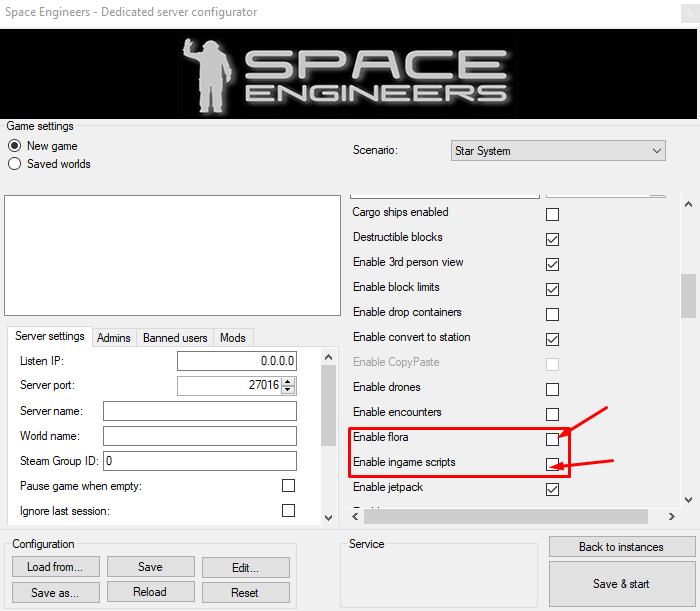Open the Banned users tab

click(x=175, y=338)
